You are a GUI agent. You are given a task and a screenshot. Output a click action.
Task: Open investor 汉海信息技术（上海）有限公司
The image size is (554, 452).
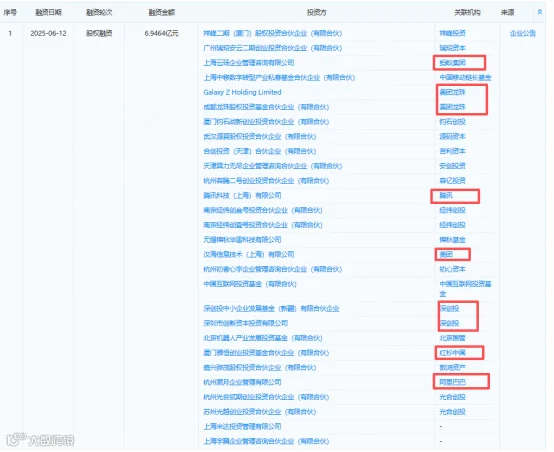248,254
